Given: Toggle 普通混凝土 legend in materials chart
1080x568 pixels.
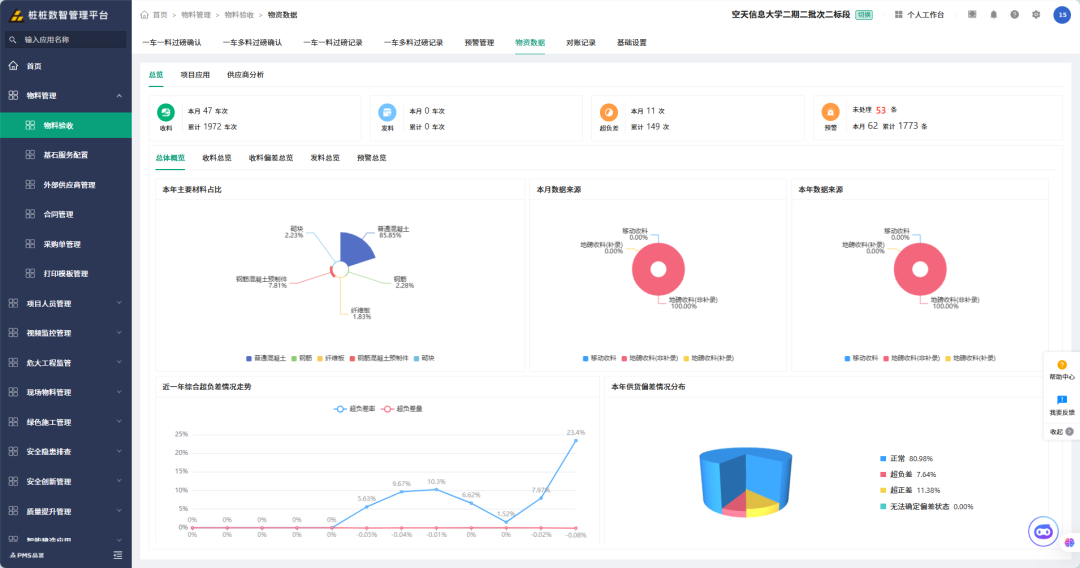Looking at the screenshot, I should [x=266, y=358].
